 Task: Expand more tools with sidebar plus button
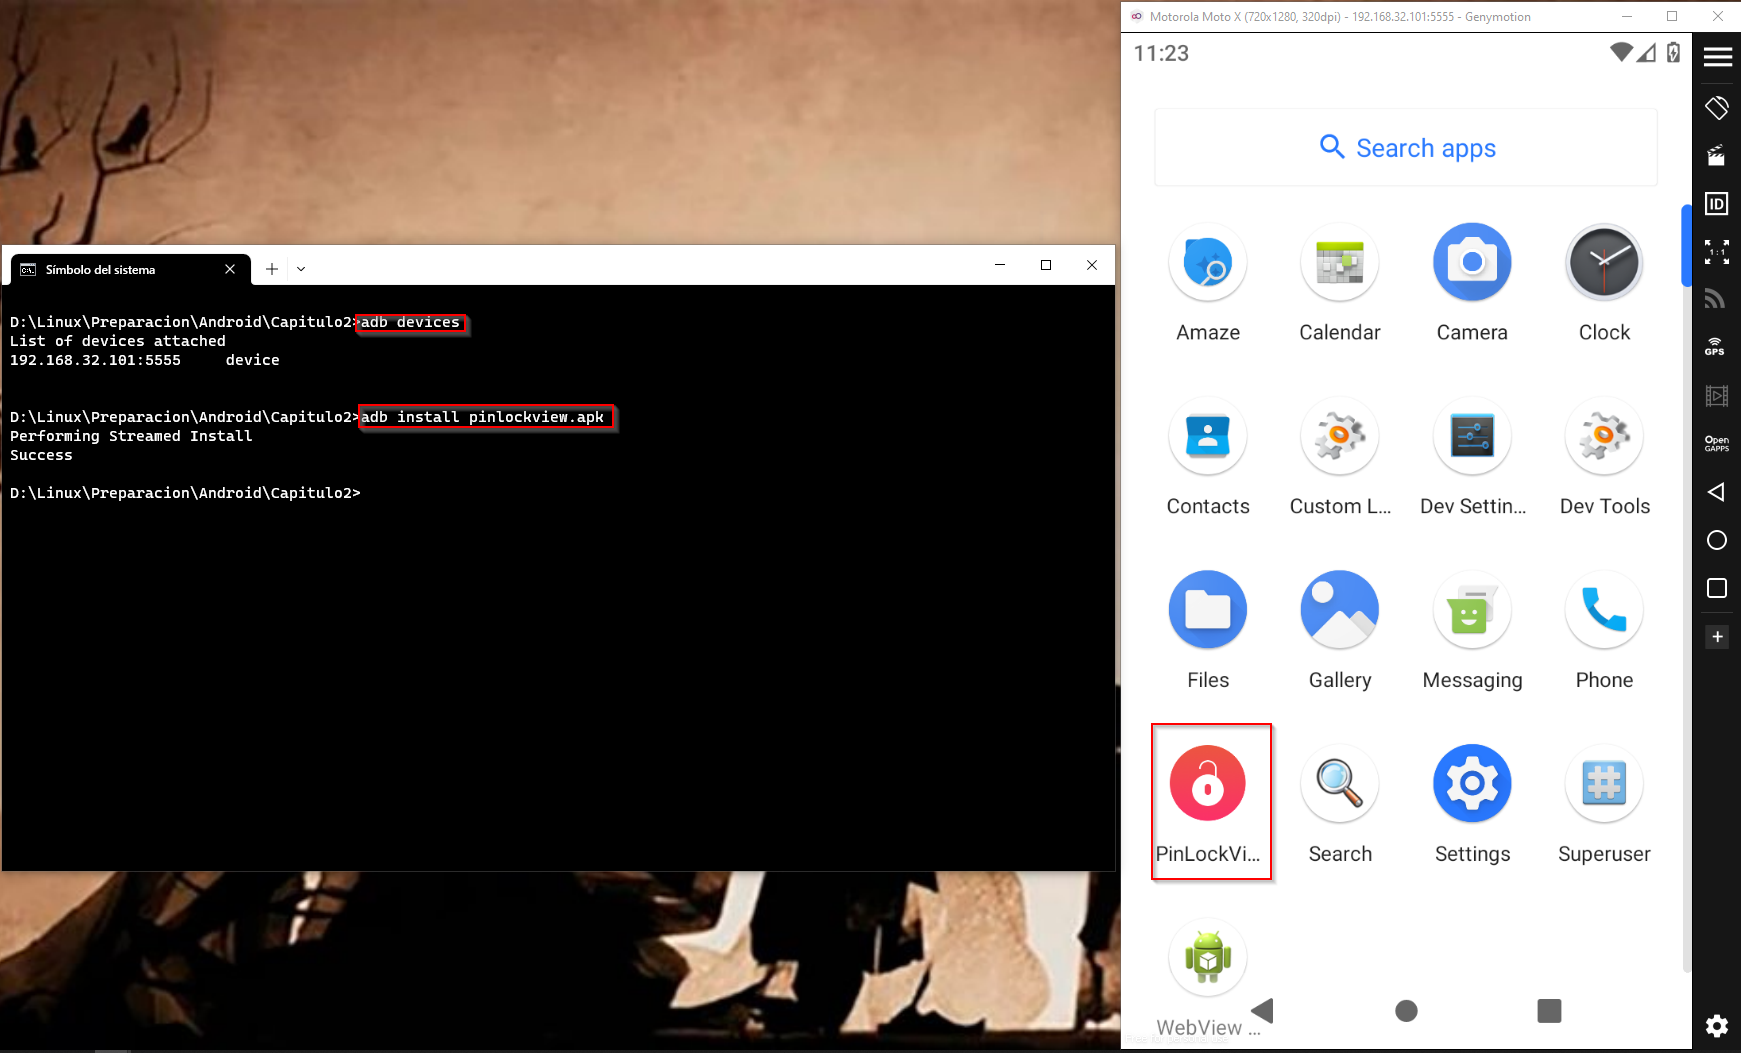pyautogui.click(x=1717, y=637)
